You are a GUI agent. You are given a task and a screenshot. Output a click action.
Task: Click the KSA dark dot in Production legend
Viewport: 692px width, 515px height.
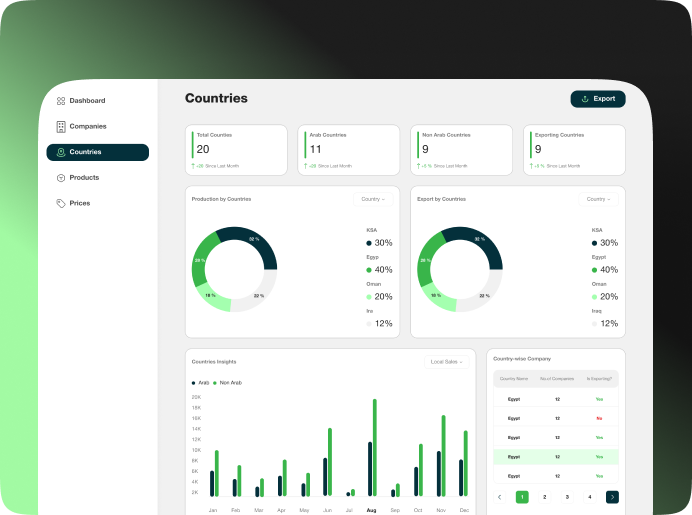click(369, 243)
